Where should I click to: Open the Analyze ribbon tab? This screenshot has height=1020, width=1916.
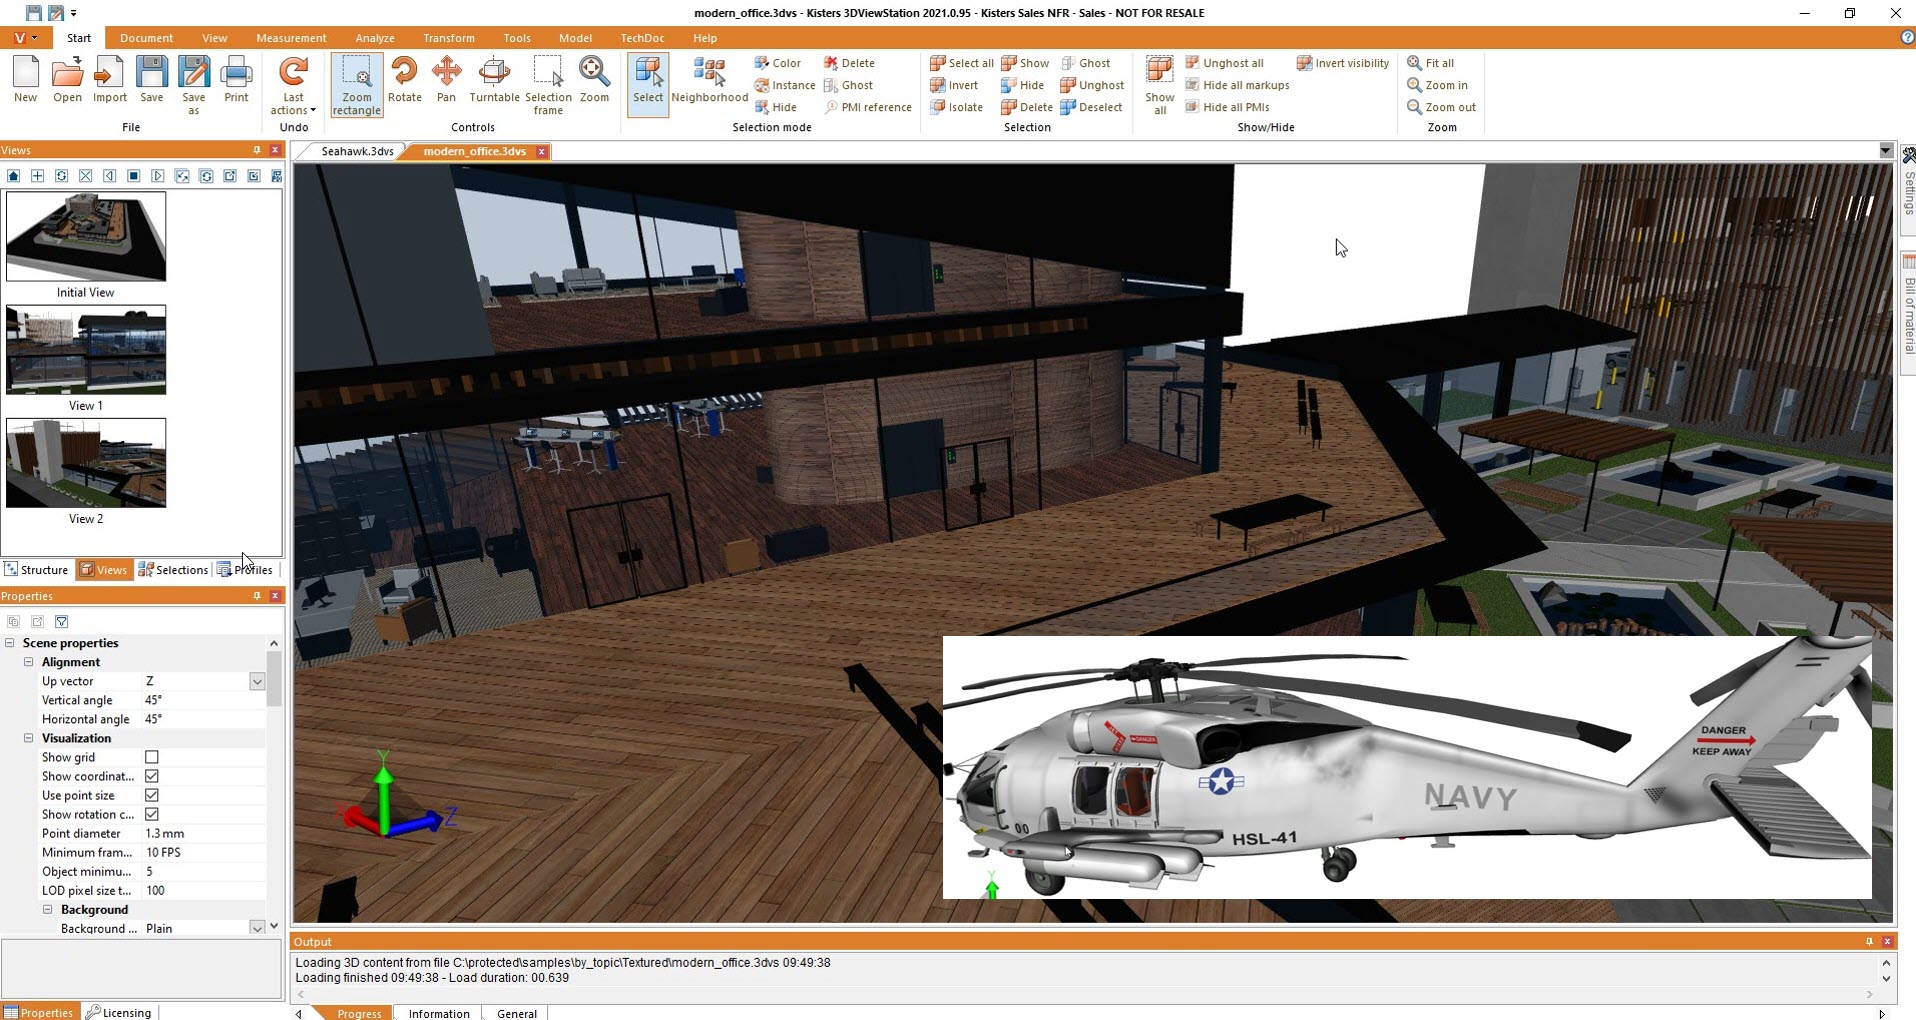coord(374,38)
